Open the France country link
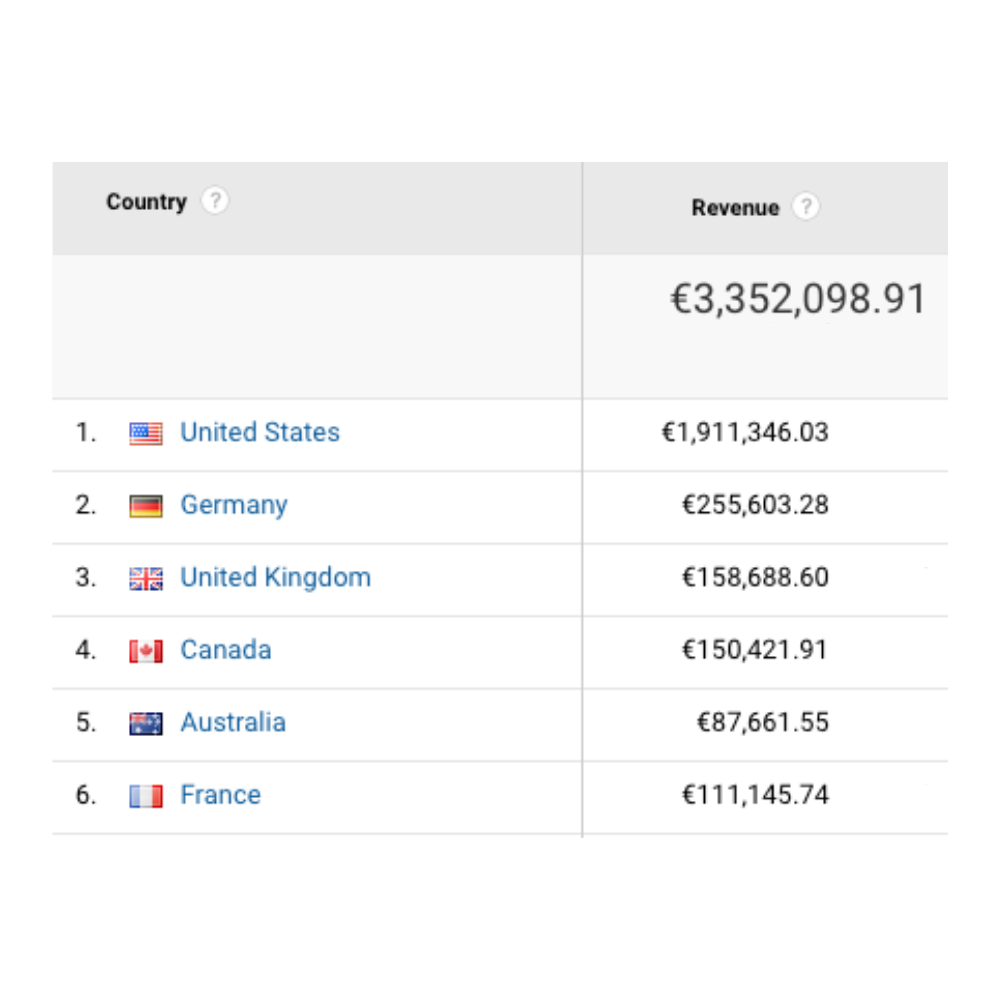Image resolution: width=1000 pixels, height=1000 pixels. pos(221,795)
